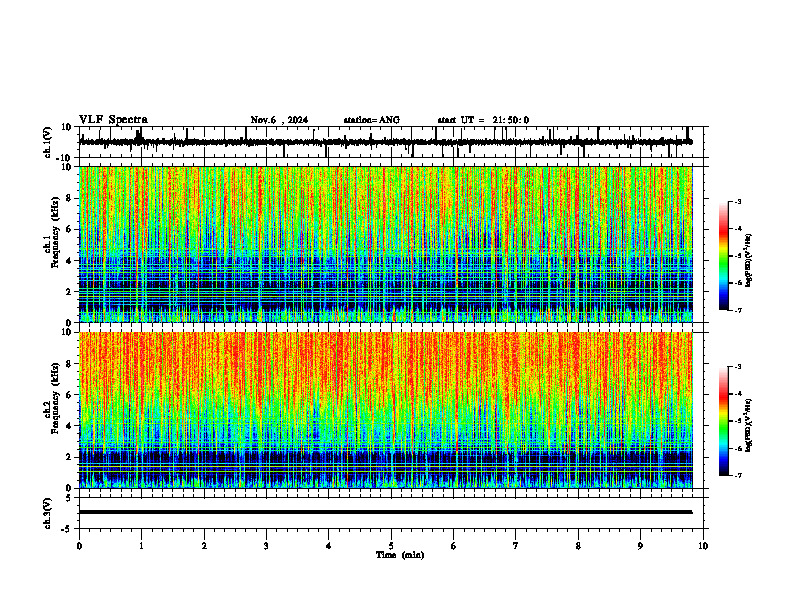Click the 'Time (min)' x-axis label
Image resolution: width=792 pixels, height=612 pixels.
point(400,555)
